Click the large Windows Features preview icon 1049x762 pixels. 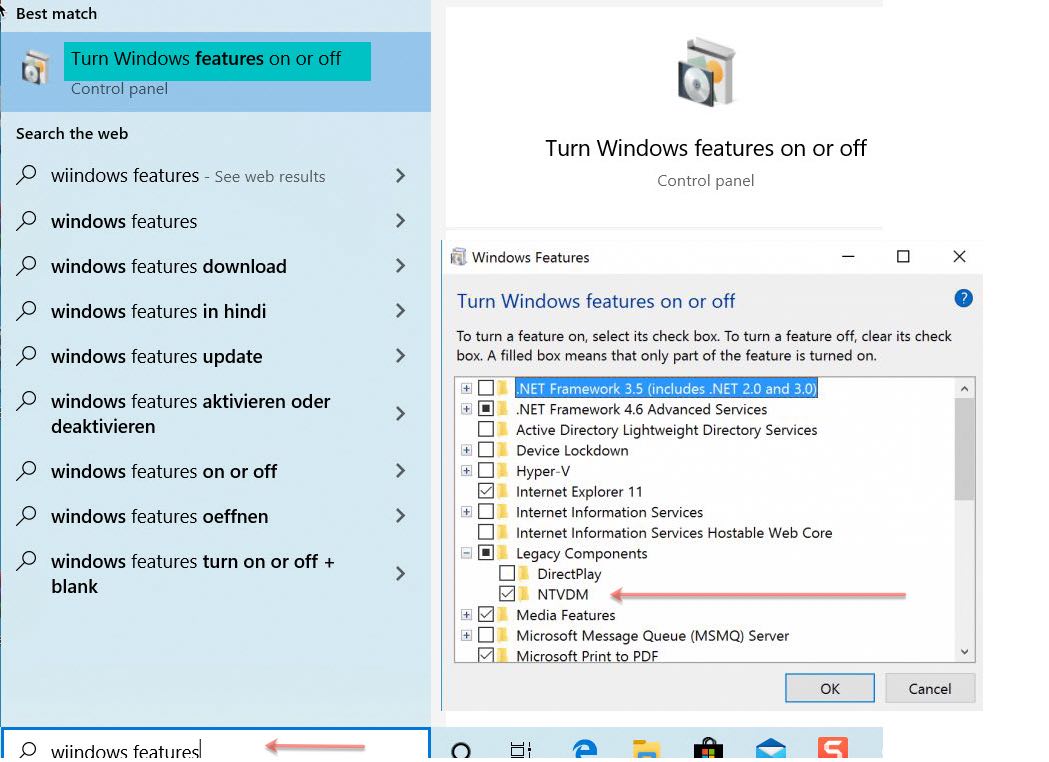coord(706,72)
